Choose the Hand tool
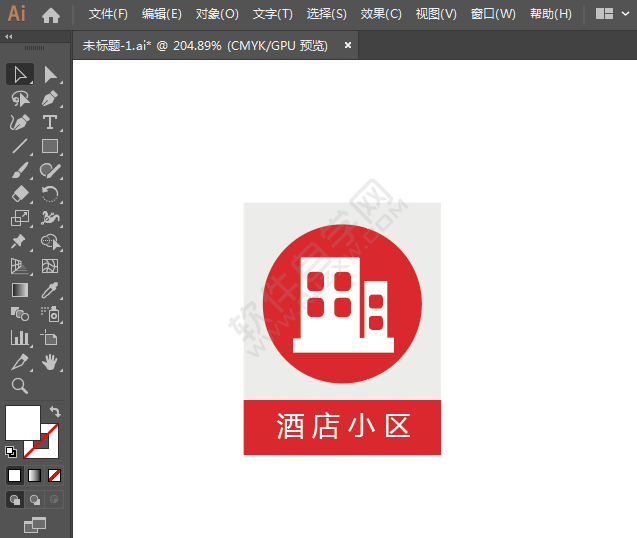 (50, 362)
